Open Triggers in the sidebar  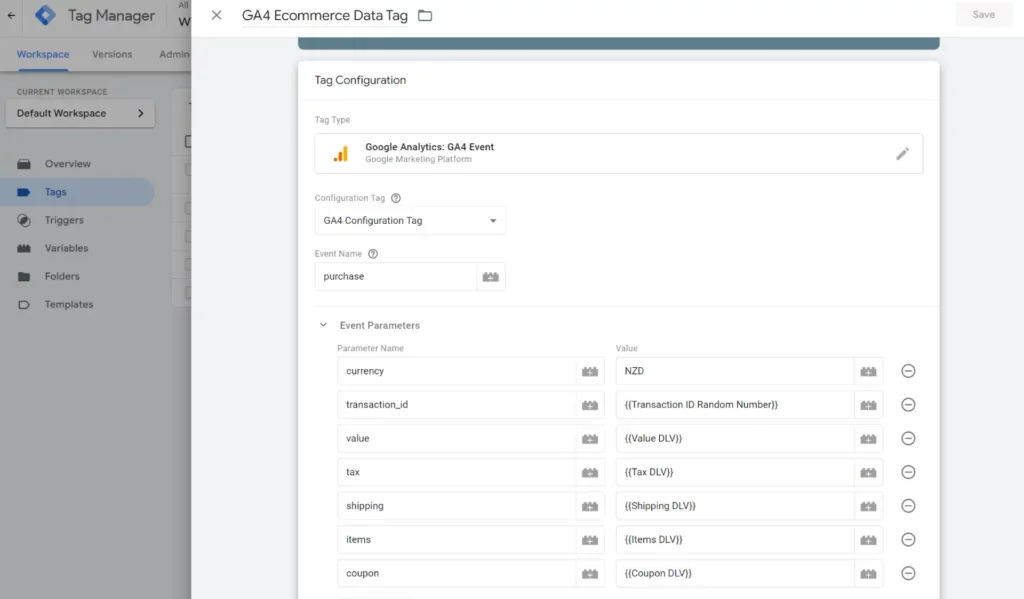[x=77, y=220]
